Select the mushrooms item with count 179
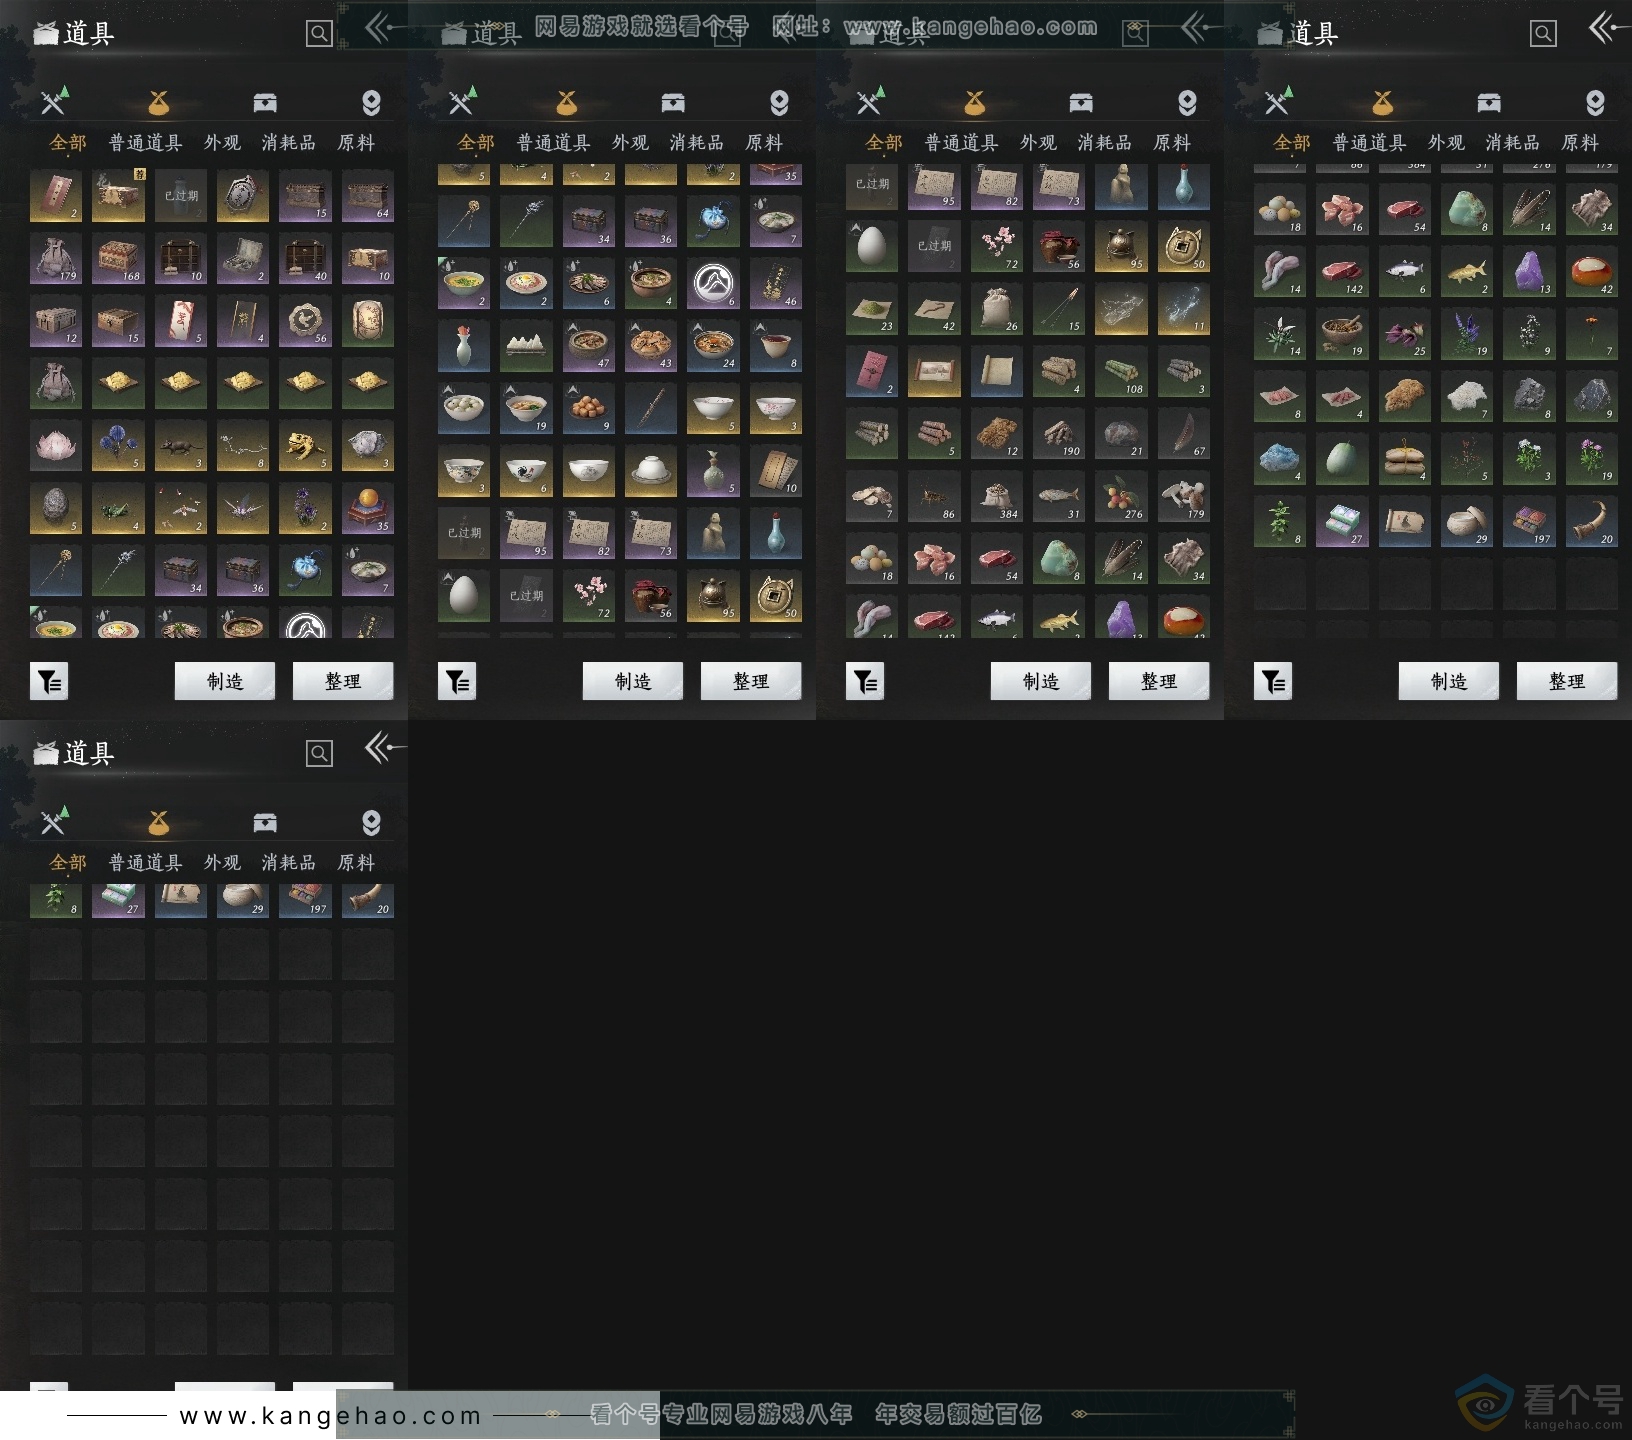1632x1440 pixels. pyautogui.click(x=1184, y=496)
